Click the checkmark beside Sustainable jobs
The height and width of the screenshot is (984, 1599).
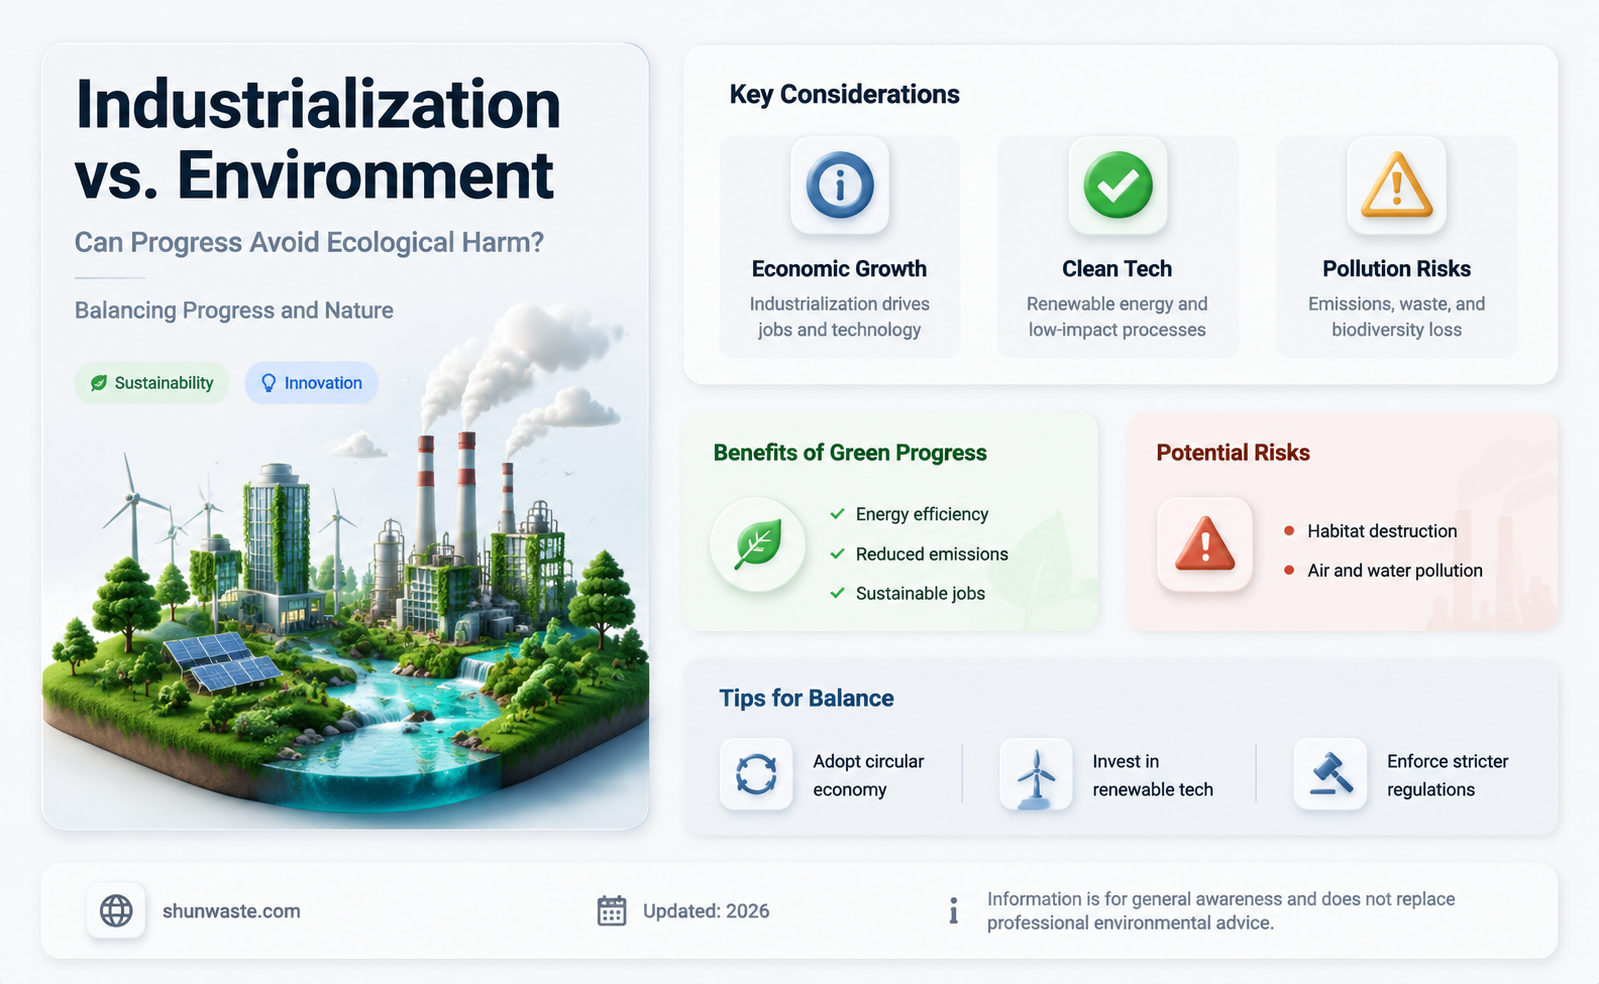coord(837,593)
